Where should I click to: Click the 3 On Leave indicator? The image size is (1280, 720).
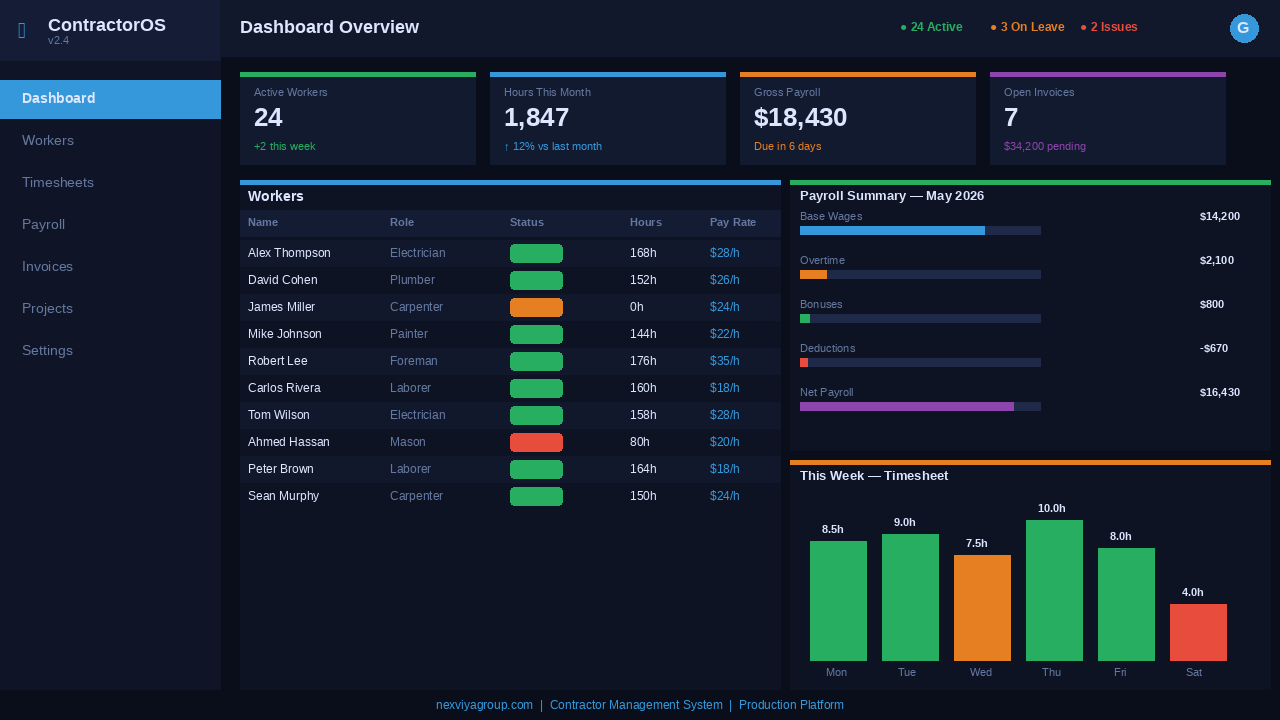[x=1027, y=27]
